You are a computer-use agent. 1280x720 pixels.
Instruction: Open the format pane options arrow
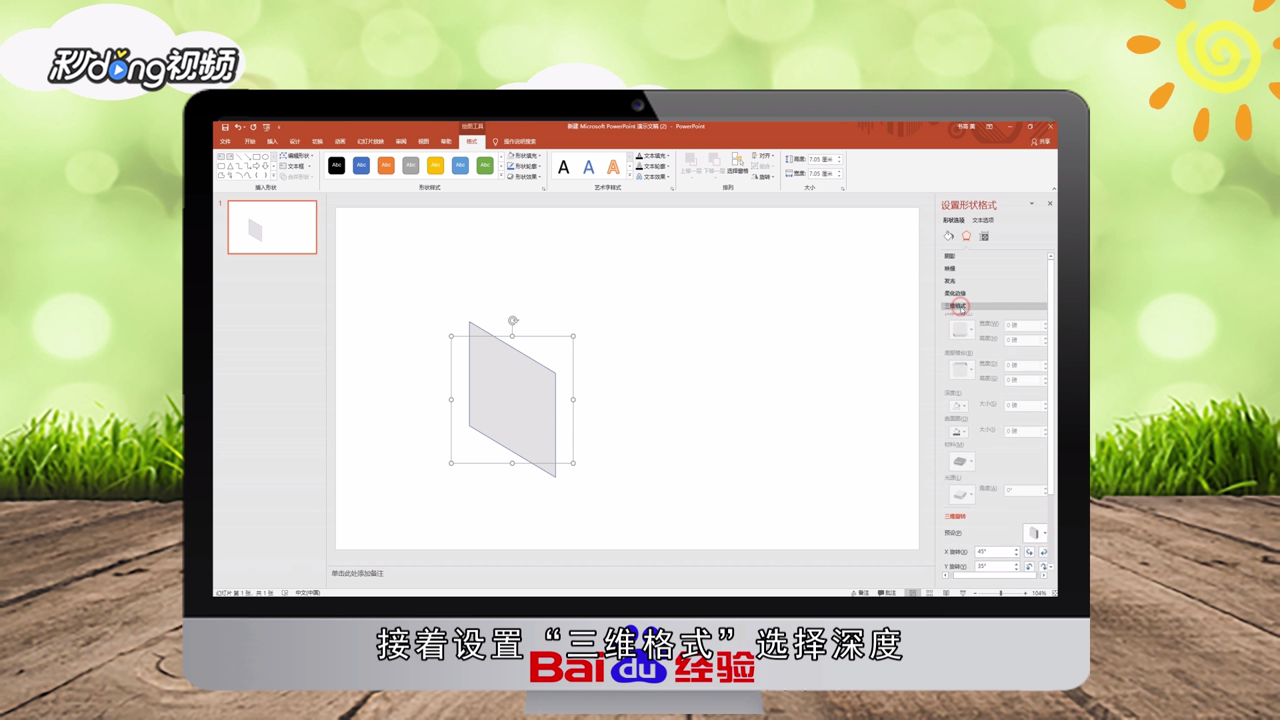click(x=1032, y=204)
